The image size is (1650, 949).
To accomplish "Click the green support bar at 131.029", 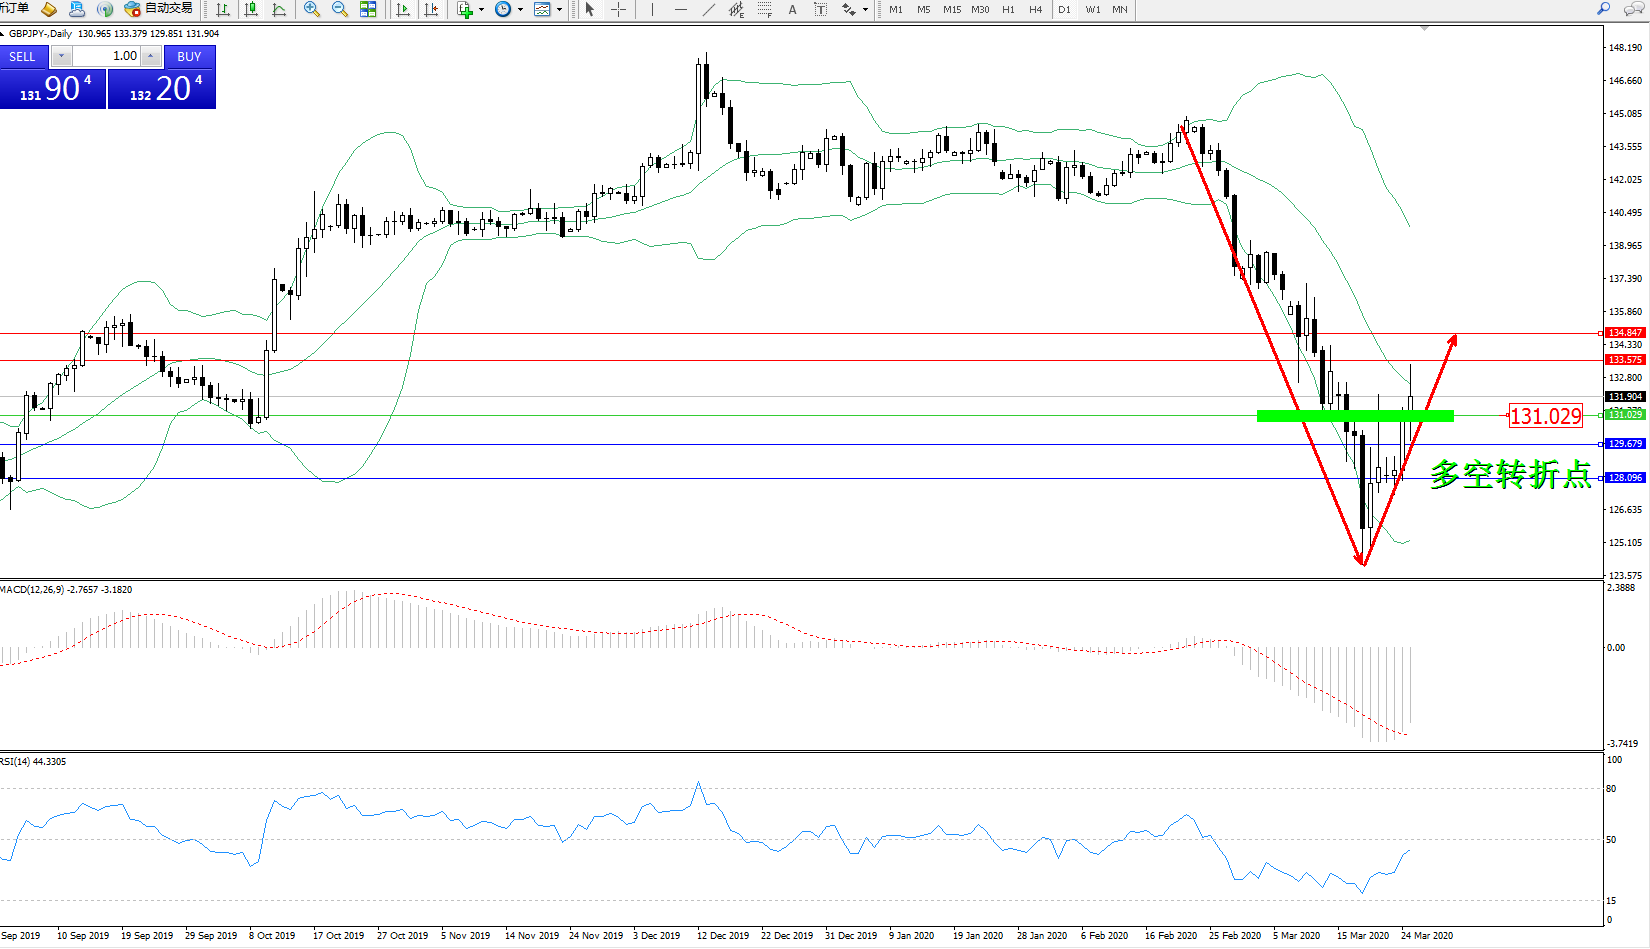I will (x=1354, y=415).
